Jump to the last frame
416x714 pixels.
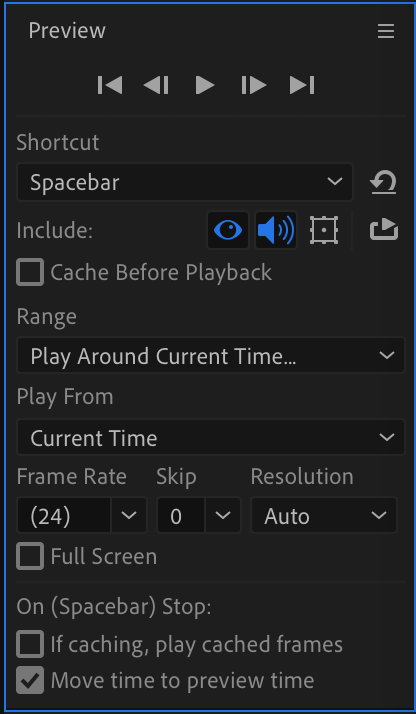(x=302, y=85)
